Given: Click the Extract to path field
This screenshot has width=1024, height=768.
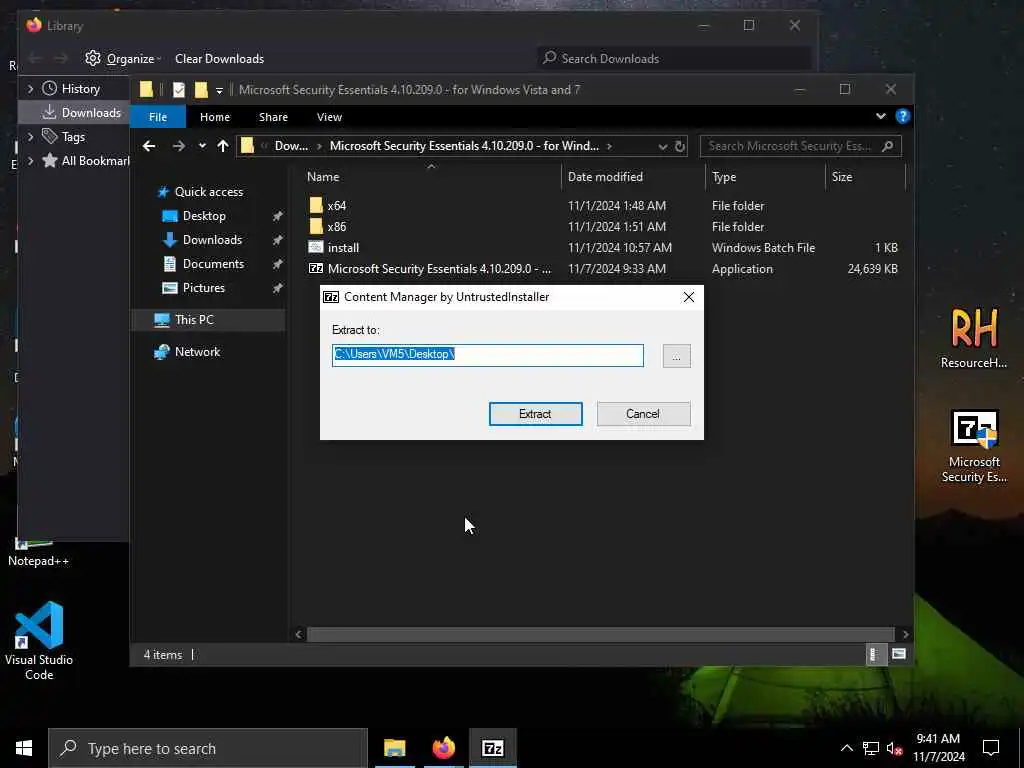Looking at the screenshot, I should tap(488, 355).
